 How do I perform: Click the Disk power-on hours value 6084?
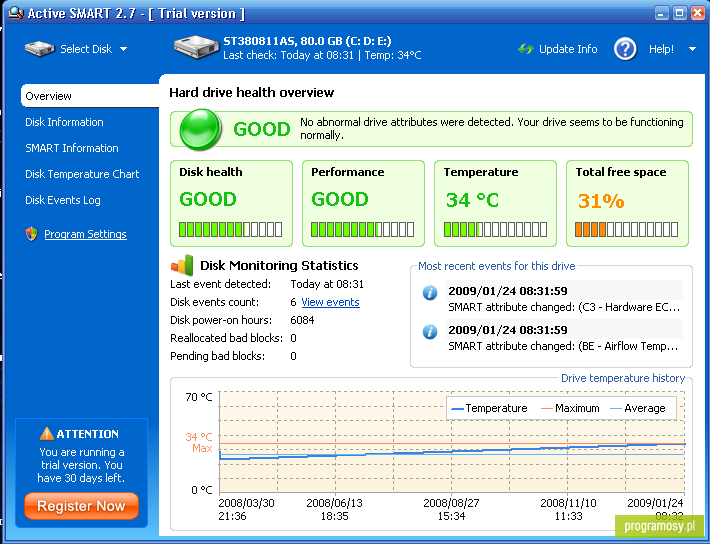pos(302,320)
